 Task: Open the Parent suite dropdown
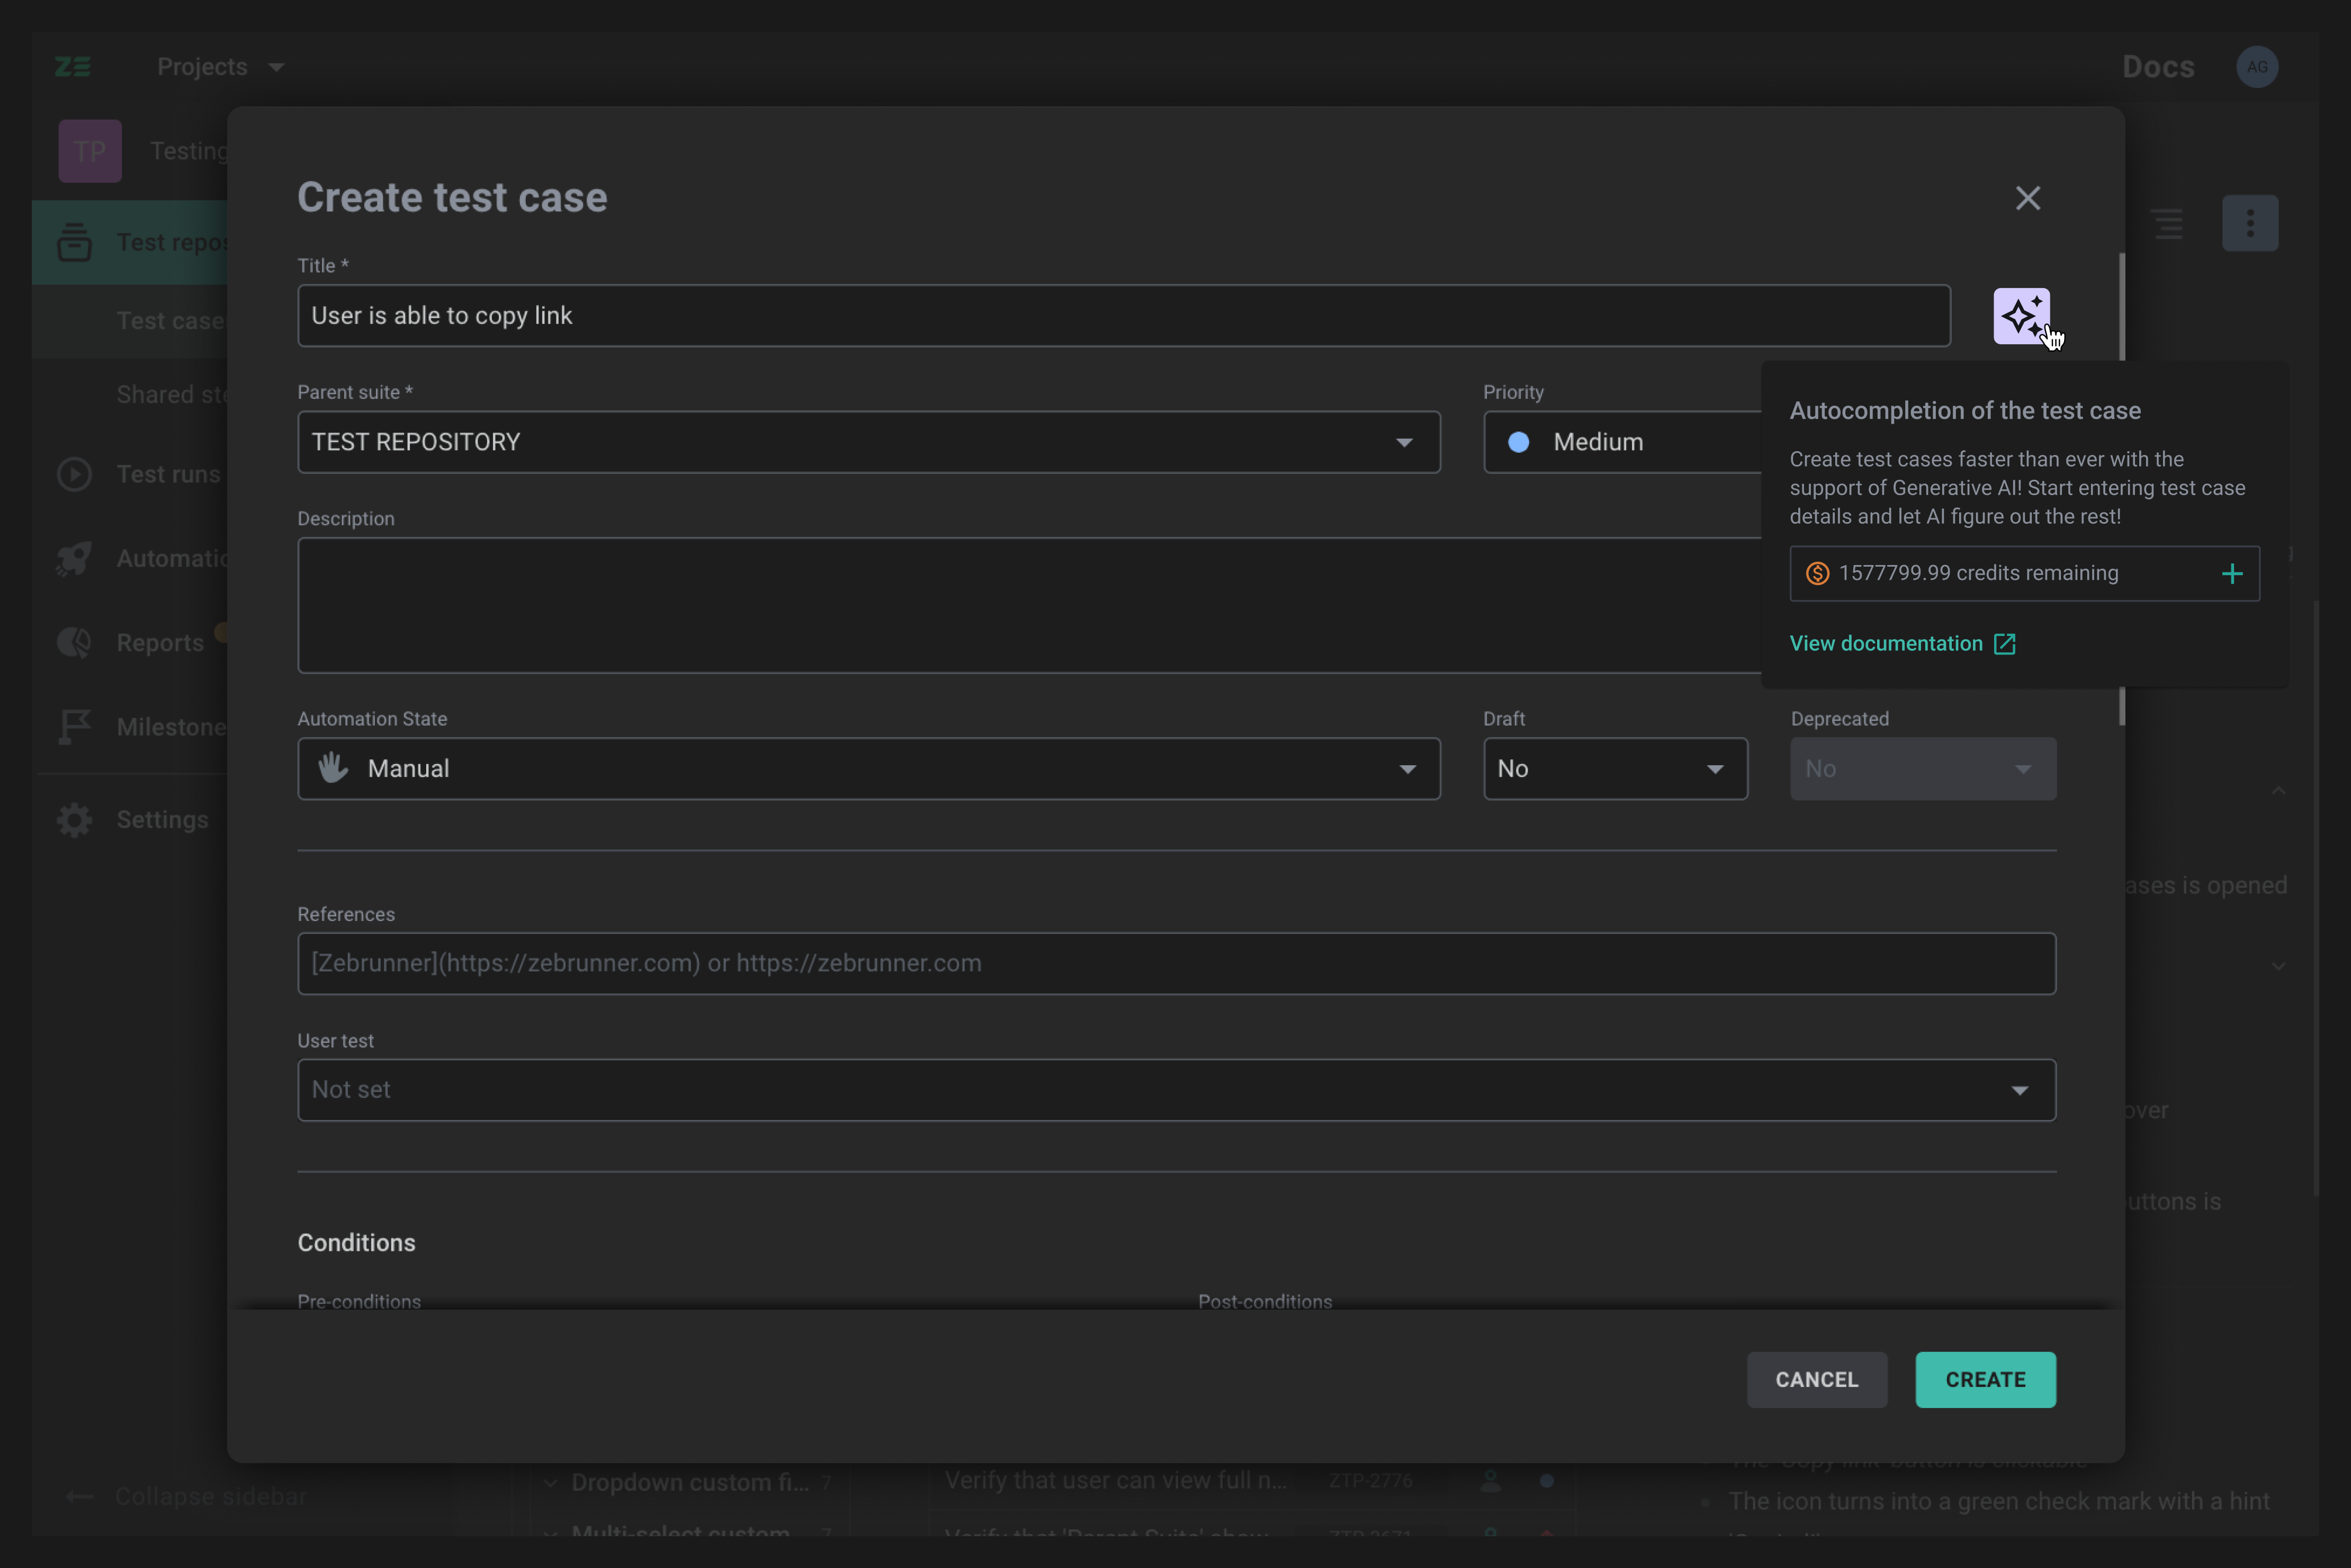(x=1405, y=442)
